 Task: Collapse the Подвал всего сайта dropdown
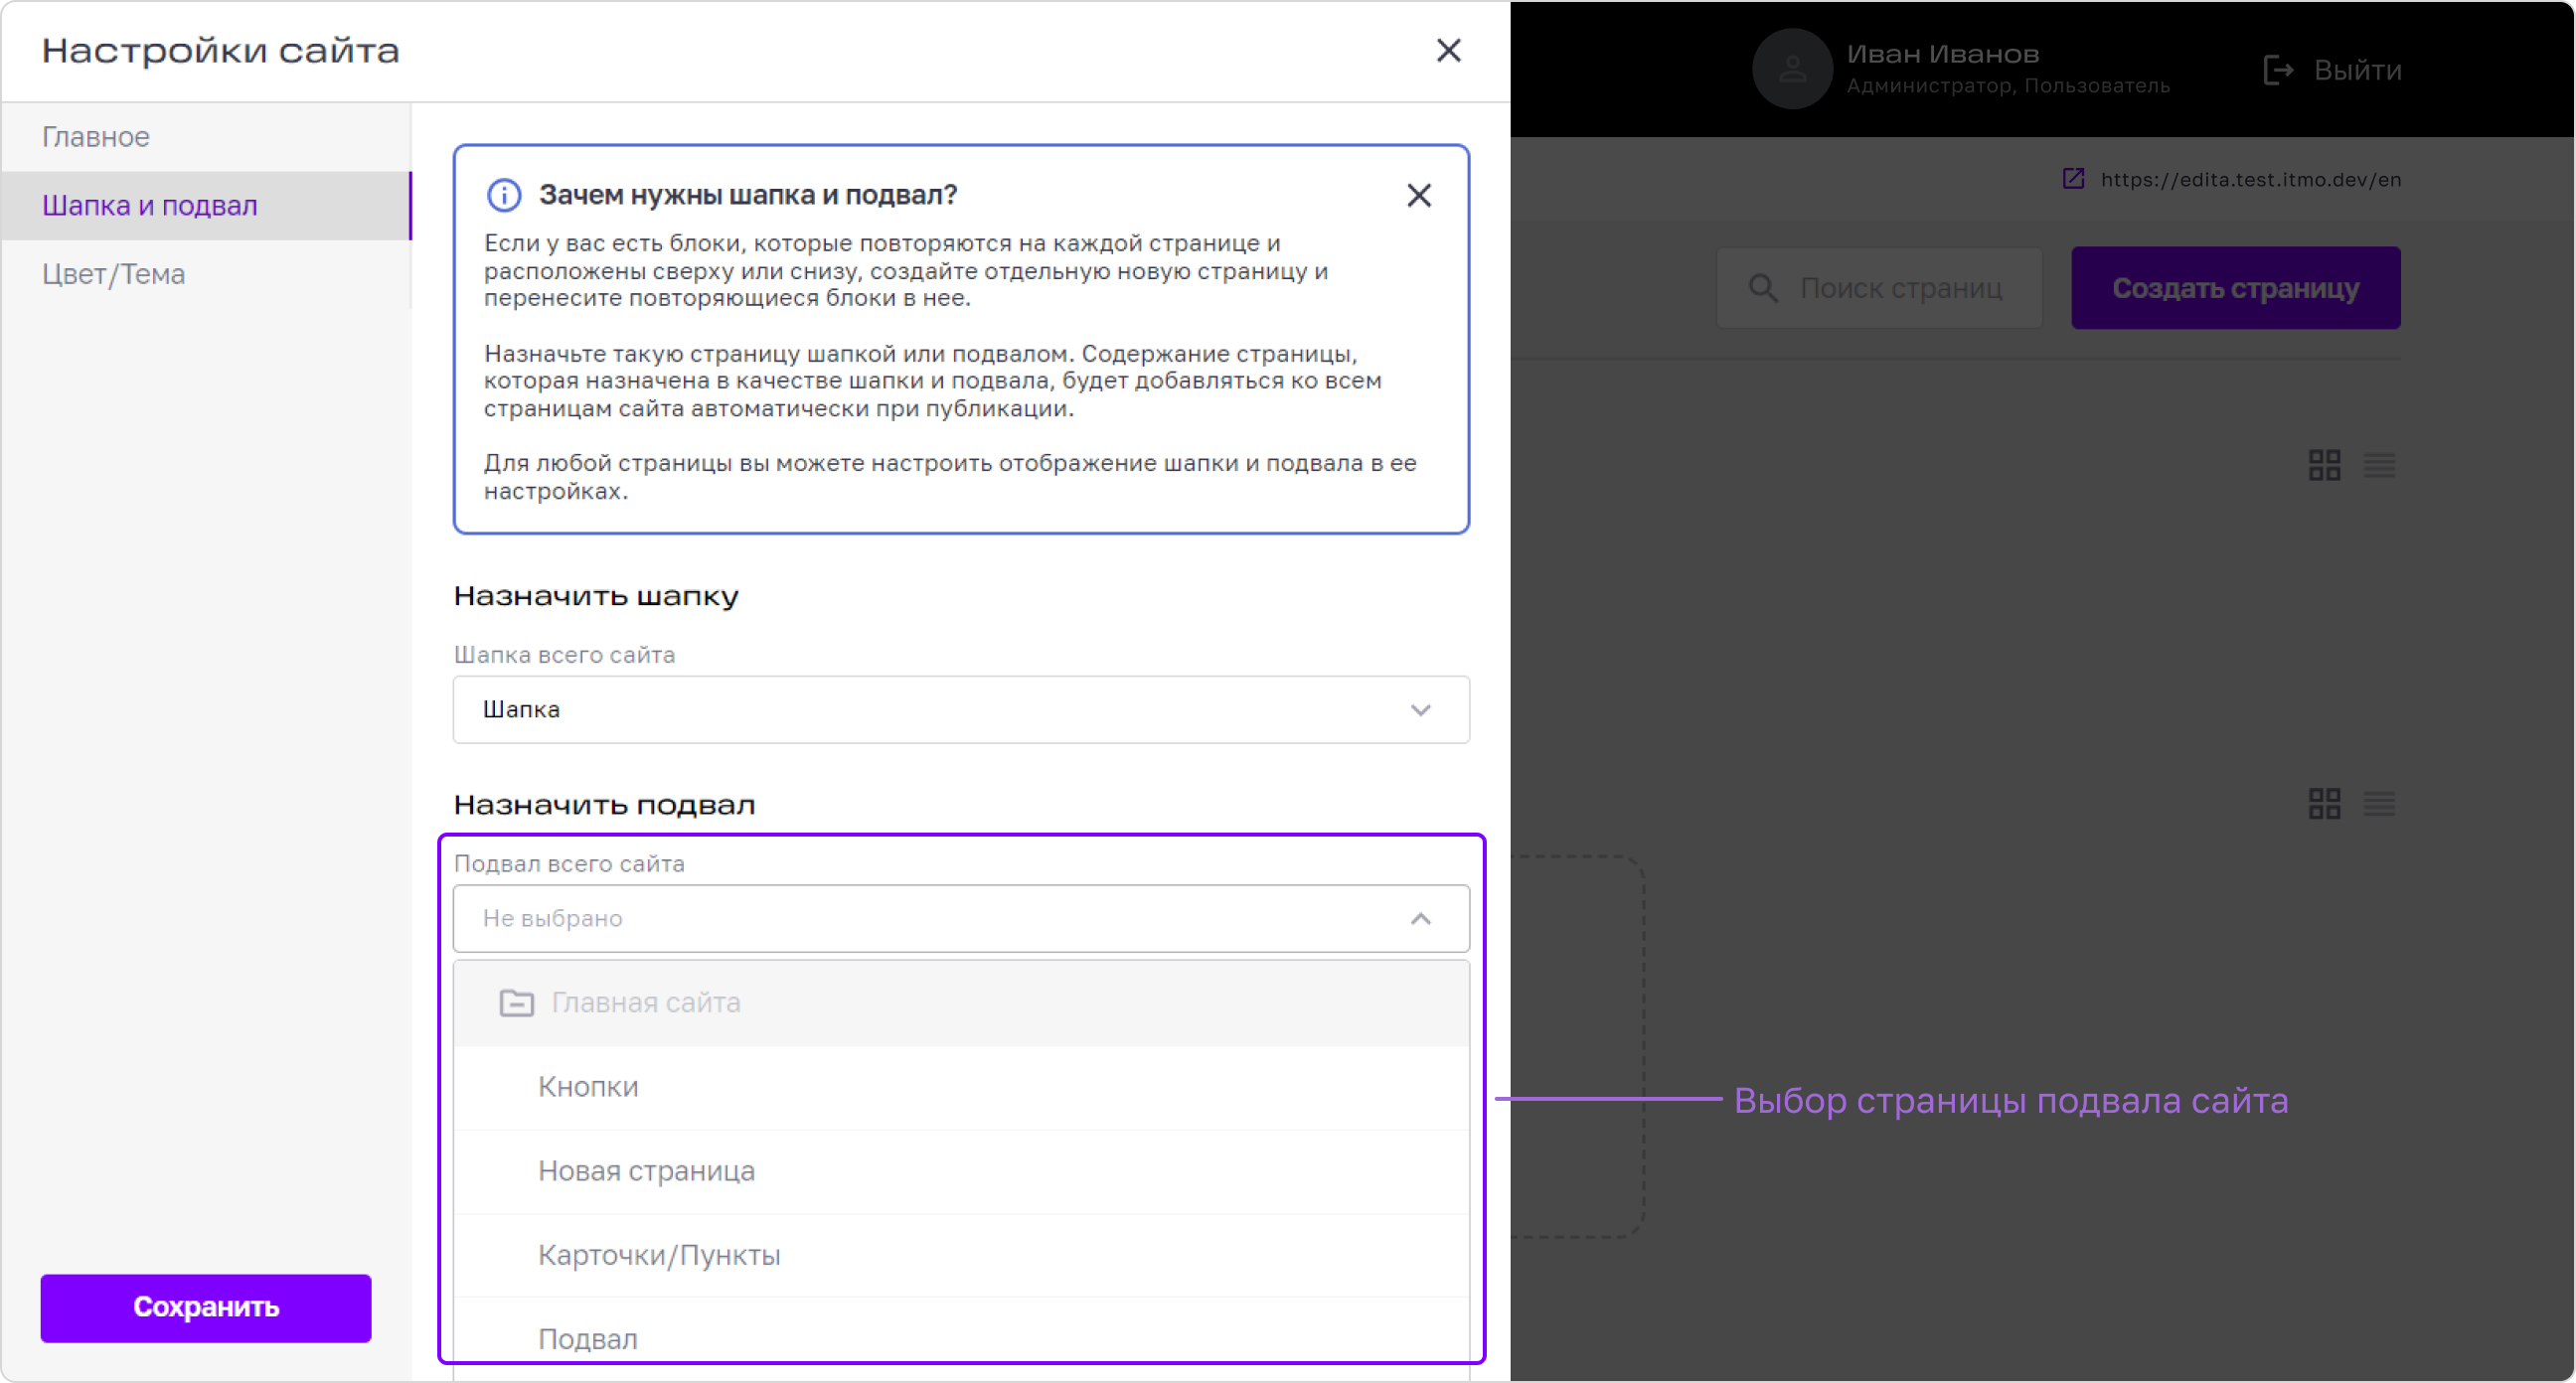pos(961,918)
